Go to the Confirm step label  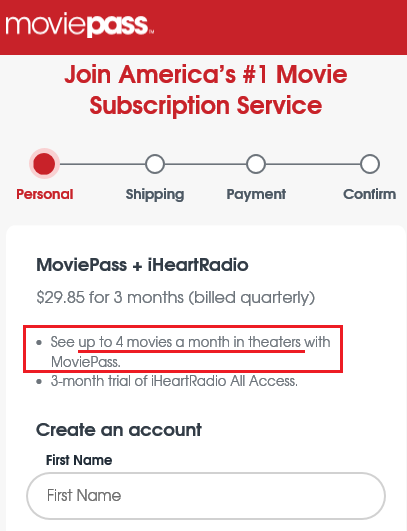pyautogui.click(x=369, y=194)
